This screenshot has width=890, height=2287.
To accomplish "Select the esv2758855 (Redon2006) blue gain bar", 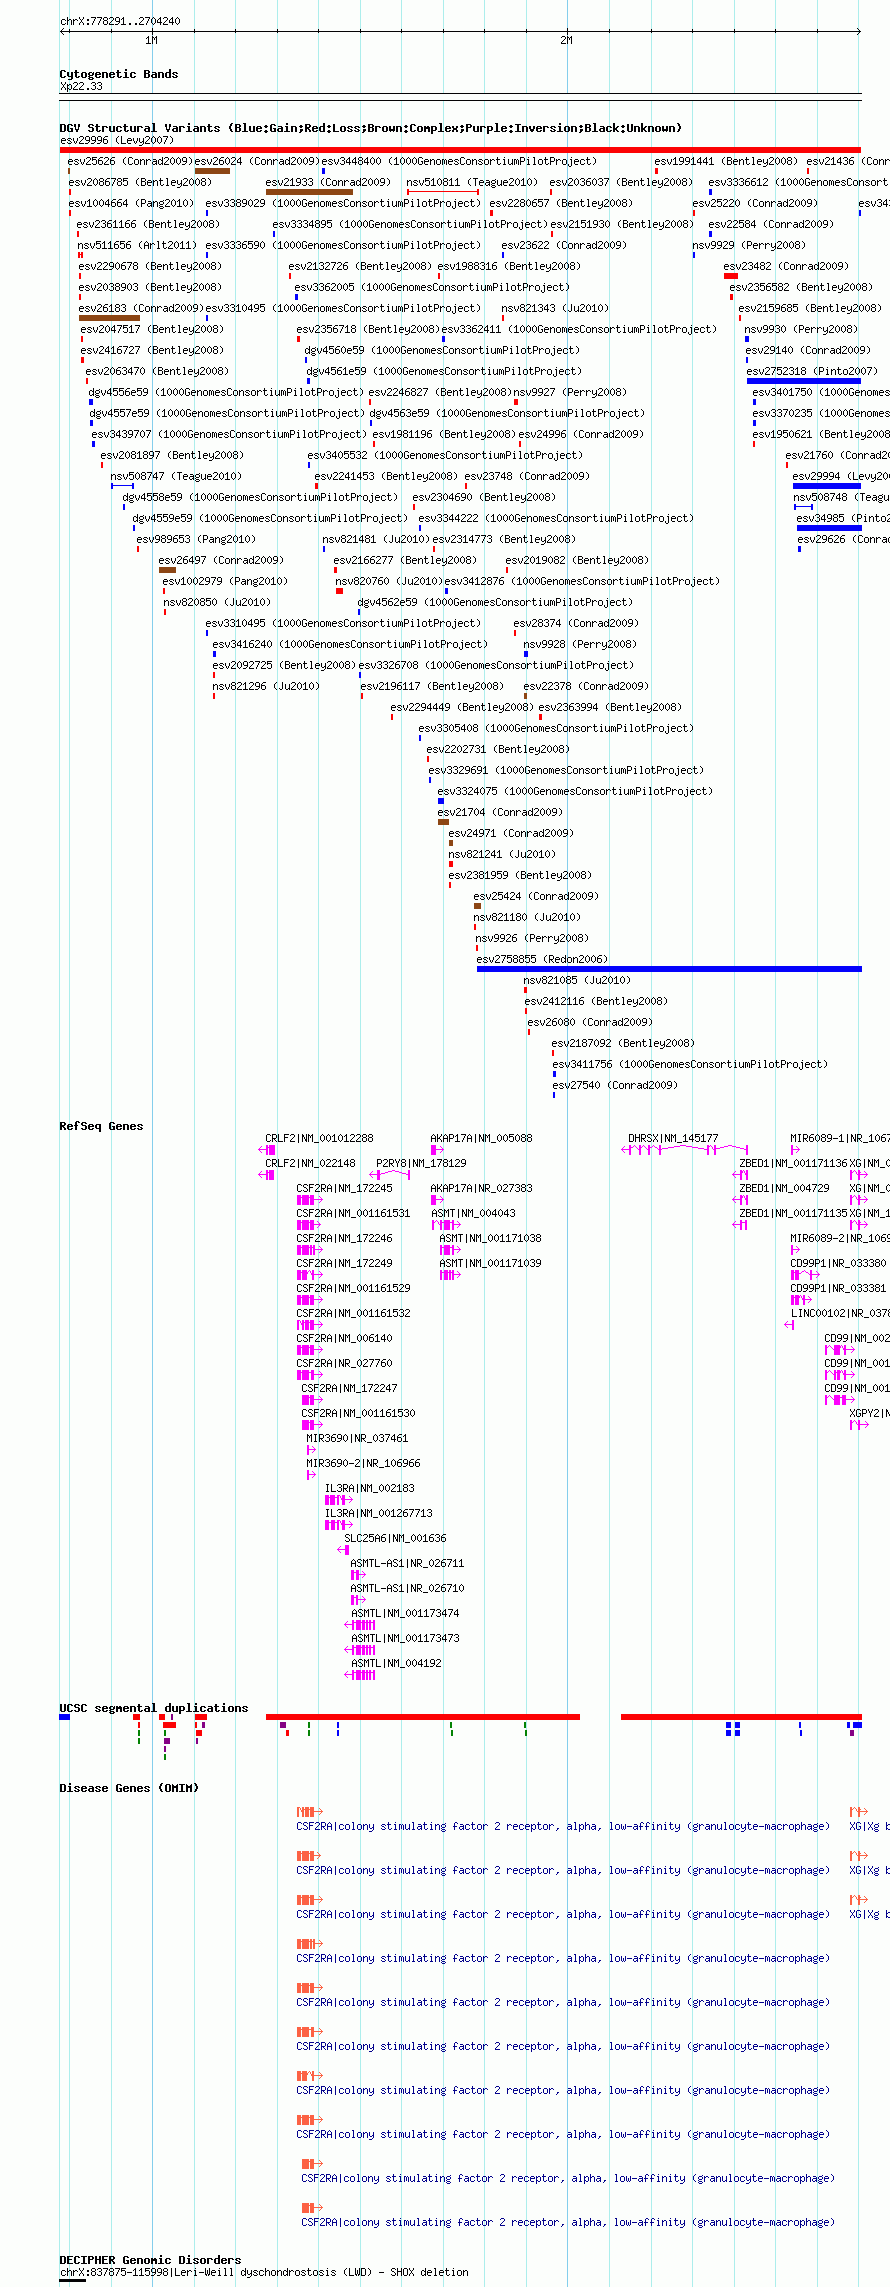I will [x=669, y=969].
